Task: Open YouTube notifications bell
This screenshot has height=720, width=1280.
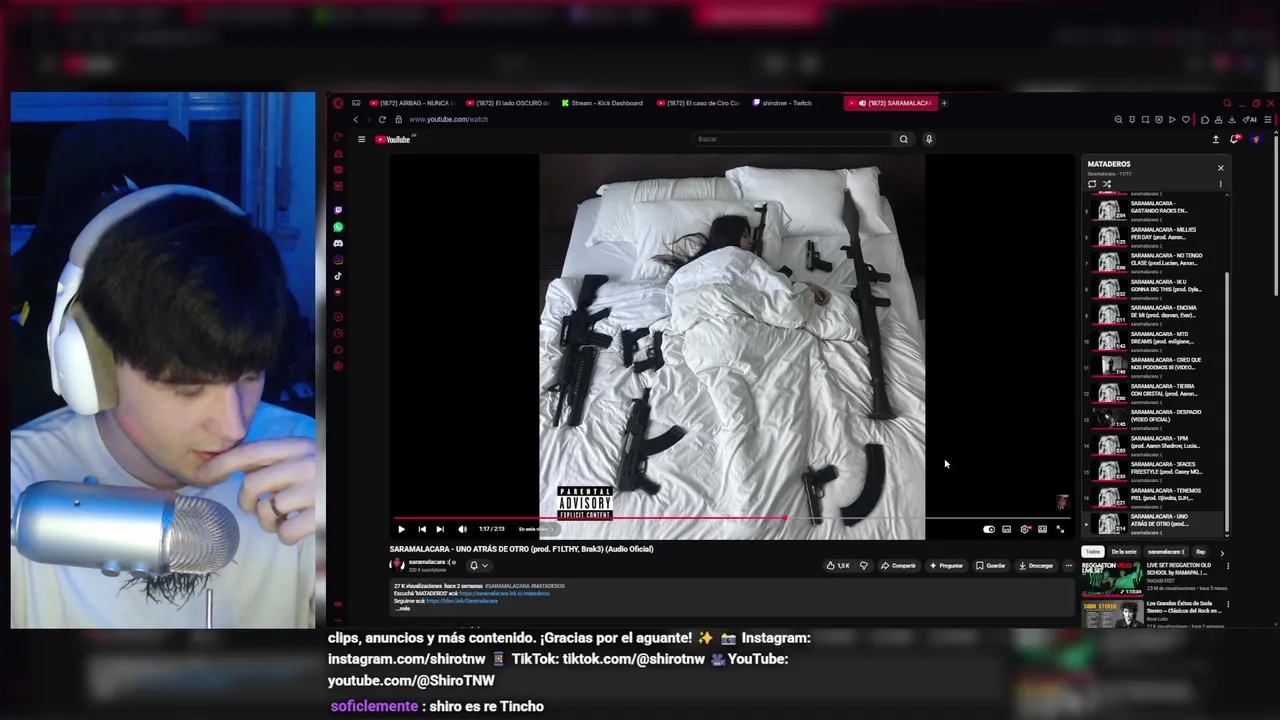Action: tap(1234, 139)
